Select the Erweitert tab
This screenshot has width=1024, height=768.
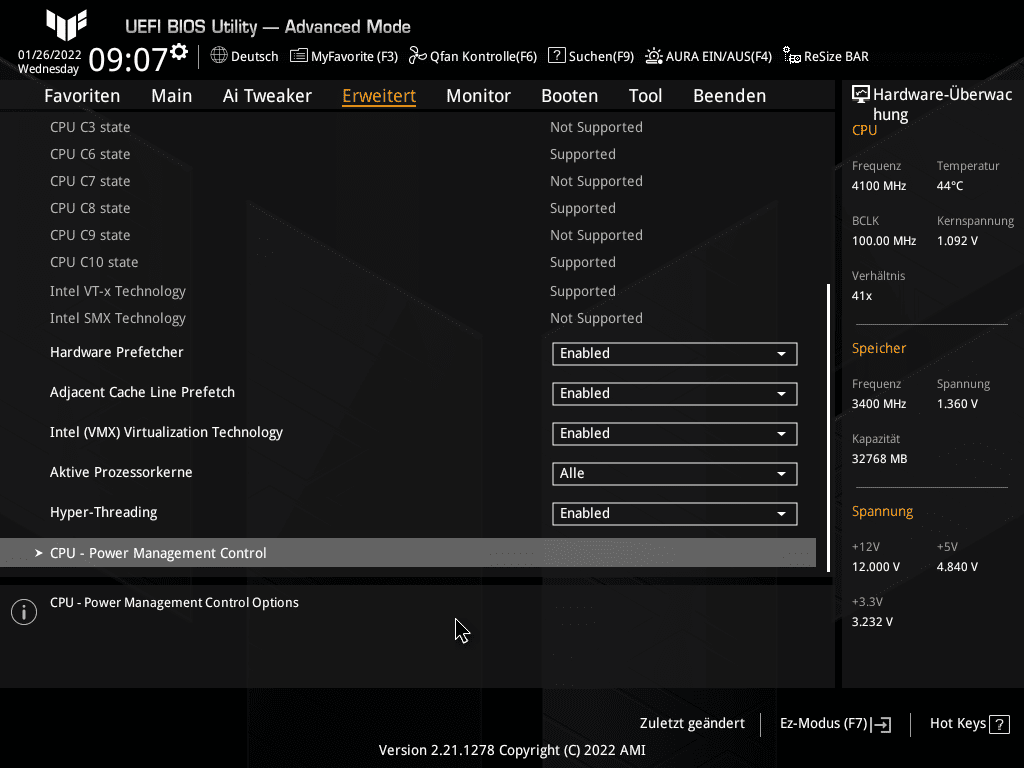379,95
